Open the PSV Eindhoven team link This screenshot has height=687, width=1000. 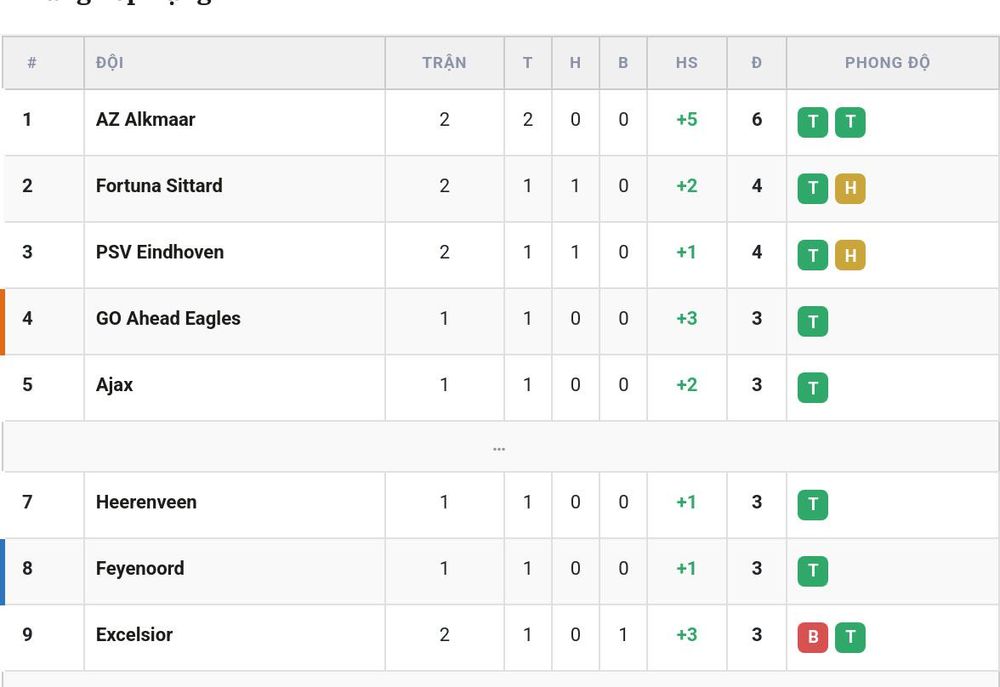(x=159, y=252)
